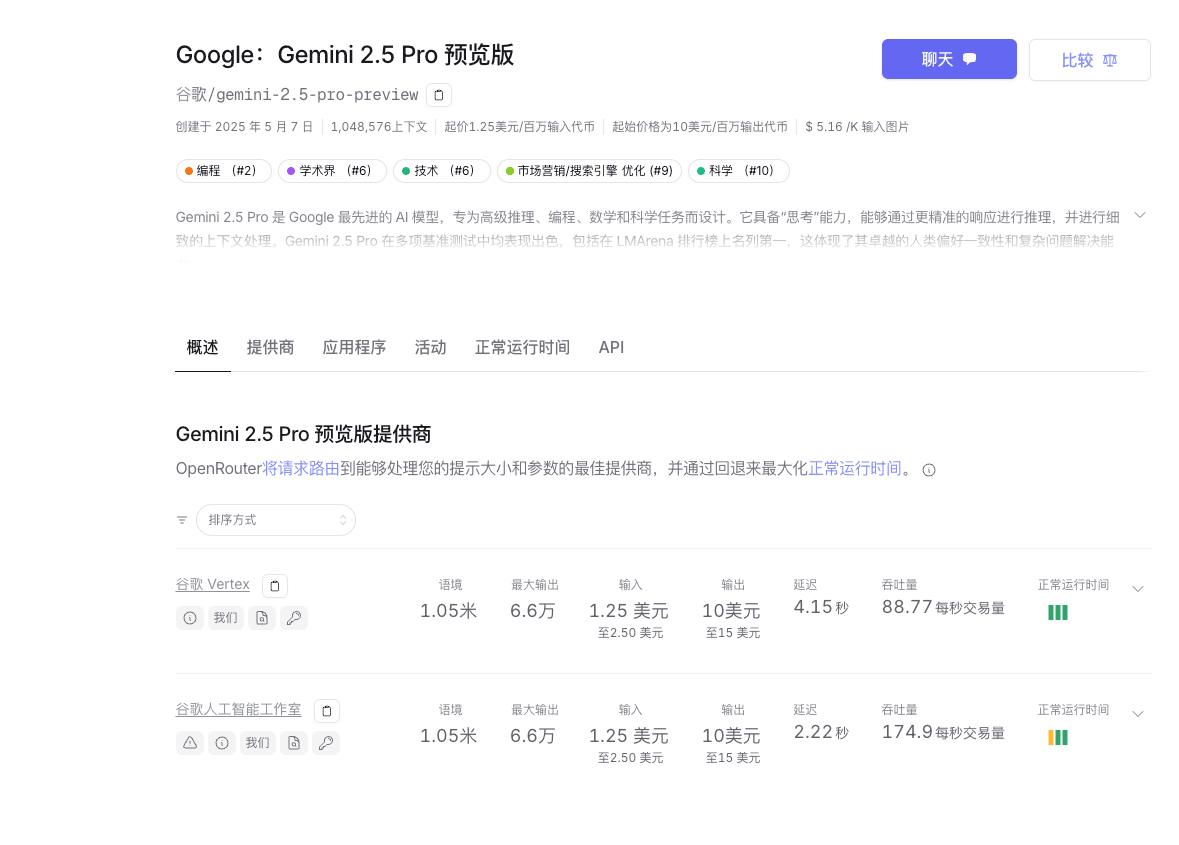
Task: Click the 88.77 每秒交易量 throughput value
Action: tap(944, 607)
